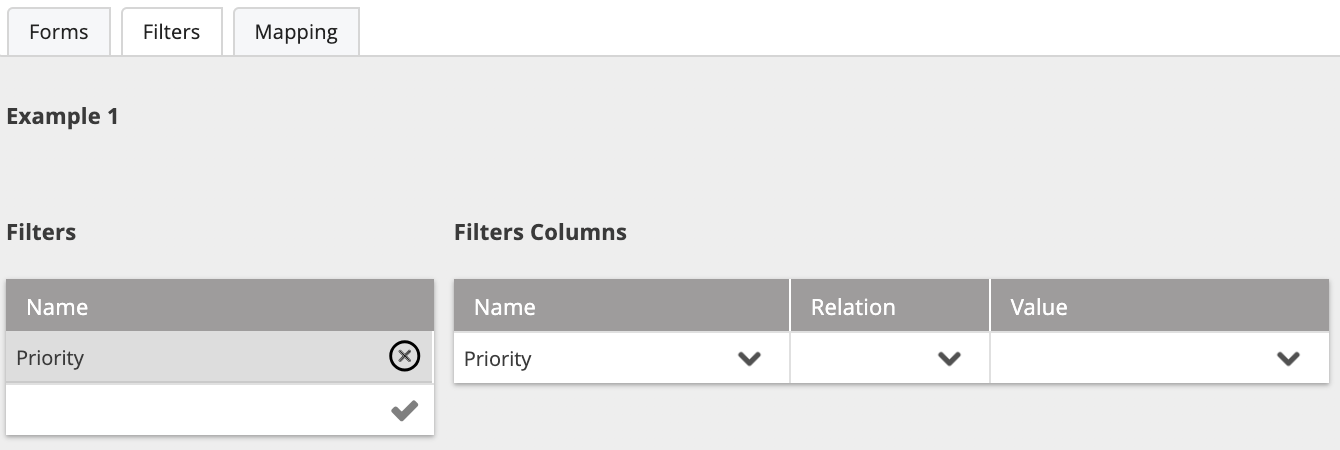Screen dimensions: 1340x450
Task: Expand the Relation dropdown chevron
Action: (949, 358)
